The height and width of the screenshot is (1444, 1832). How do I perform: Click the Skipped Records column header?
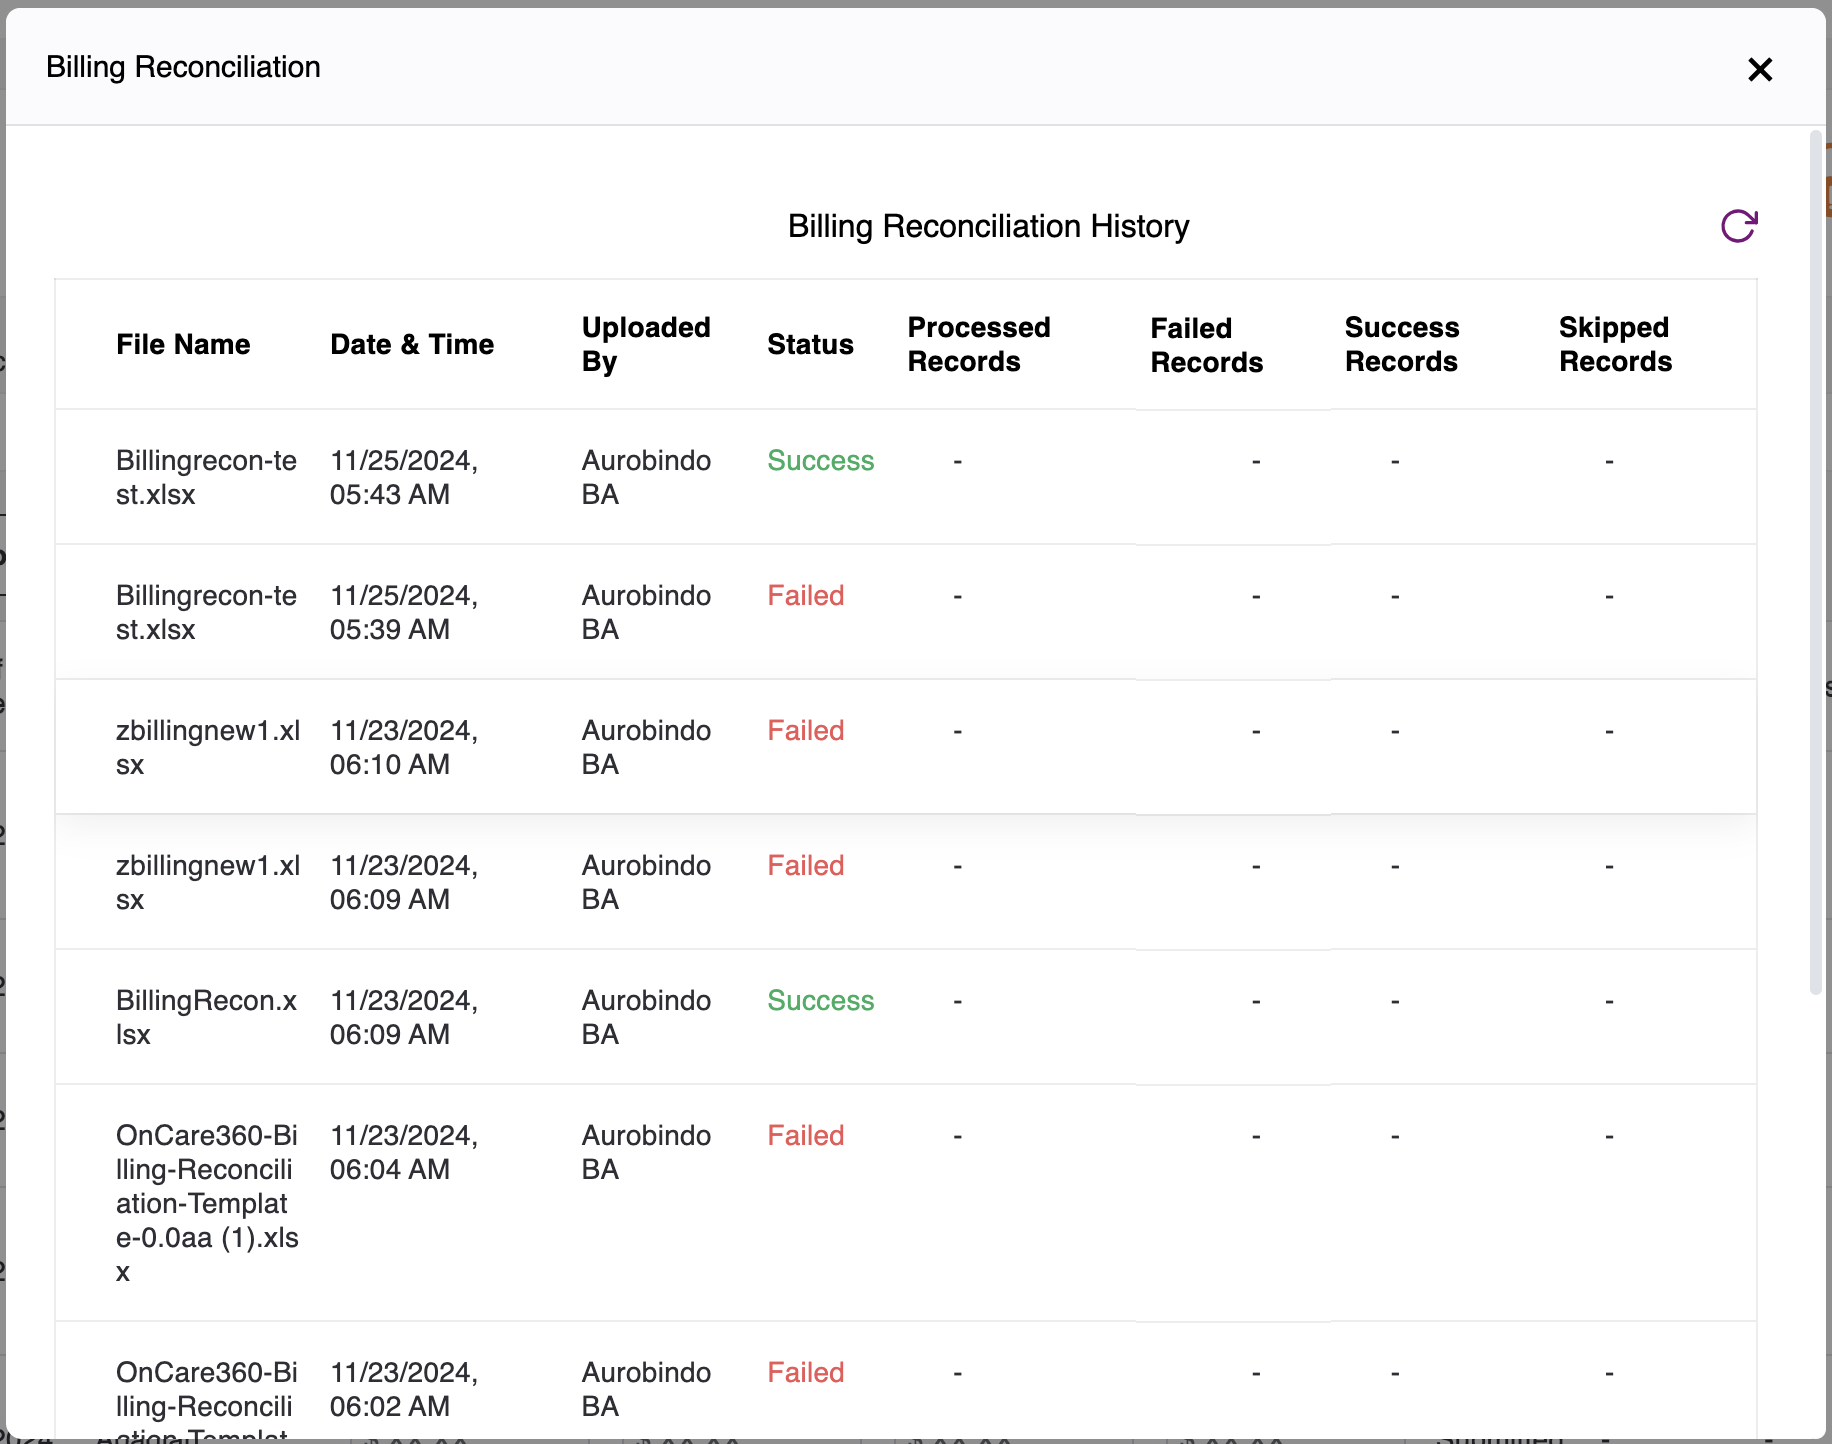pos(1615,344)
